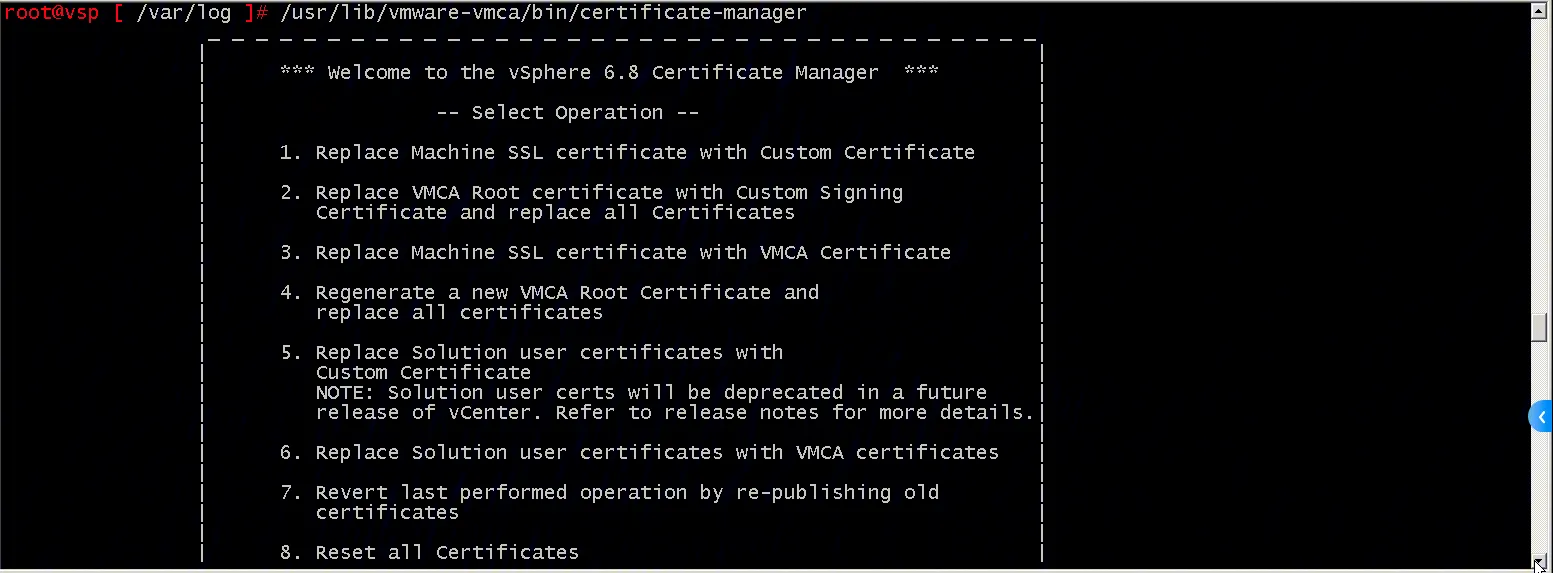Select option 2 Replace VMCA Root certificate
The width and height of the screenshot is (1553, 573).
[591, 192]
